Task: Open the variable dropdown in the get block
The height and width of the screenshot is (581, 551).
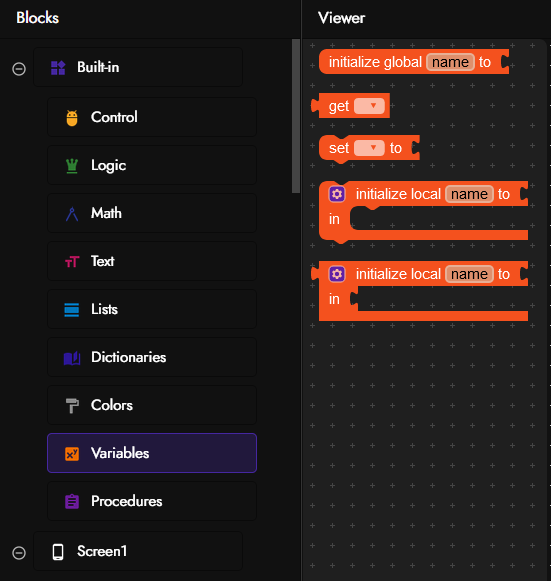Action: 369,106
